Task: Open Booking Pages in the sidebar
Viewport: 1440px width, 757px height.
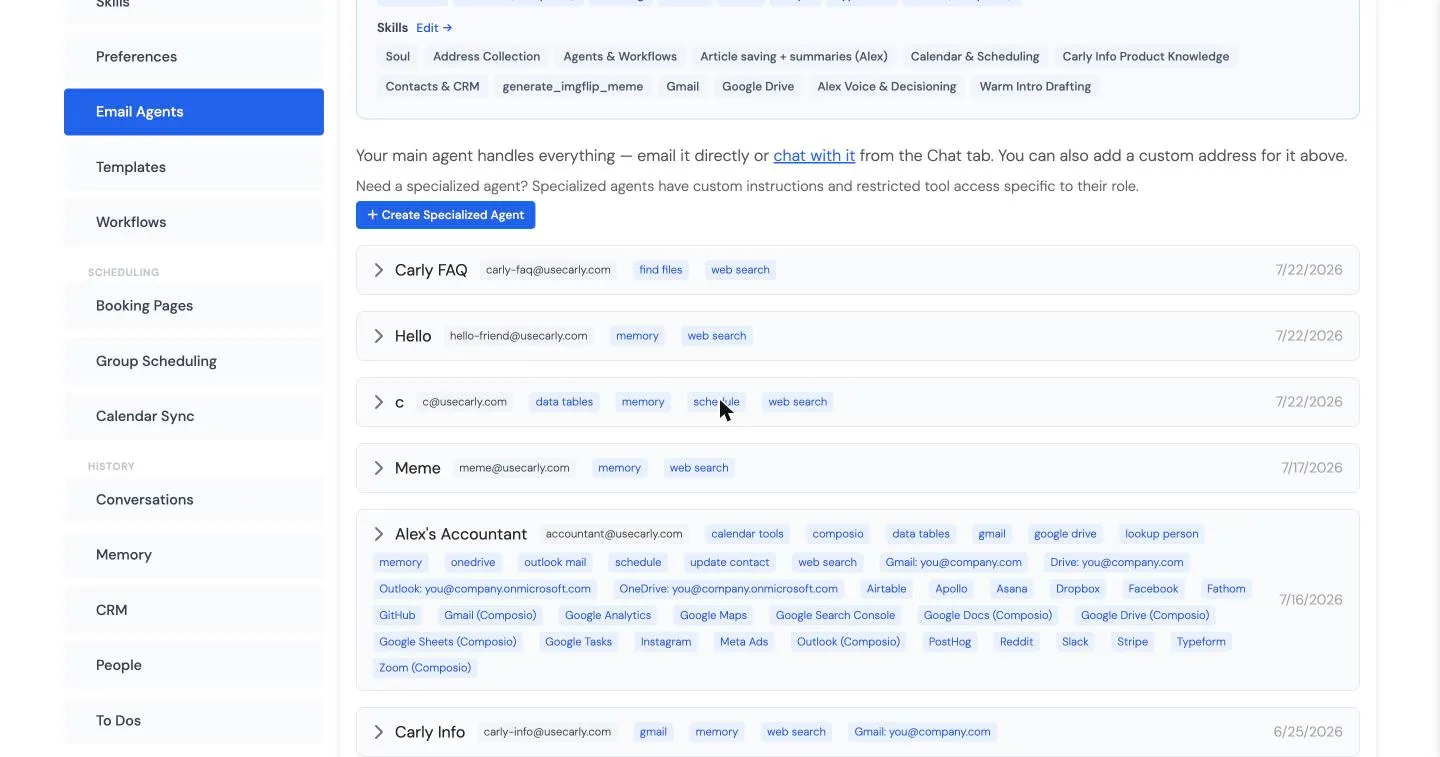Action: 194,306
